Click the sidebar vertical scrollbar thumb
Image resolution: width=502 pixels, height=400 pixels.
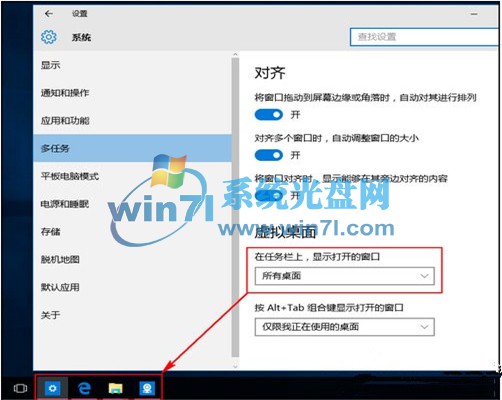click(235, 207)
